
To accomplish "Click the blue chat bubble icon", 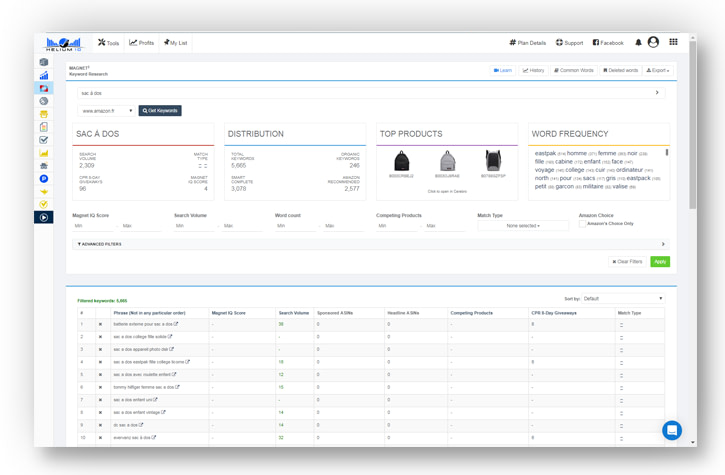I will click(x=672, y=431).
